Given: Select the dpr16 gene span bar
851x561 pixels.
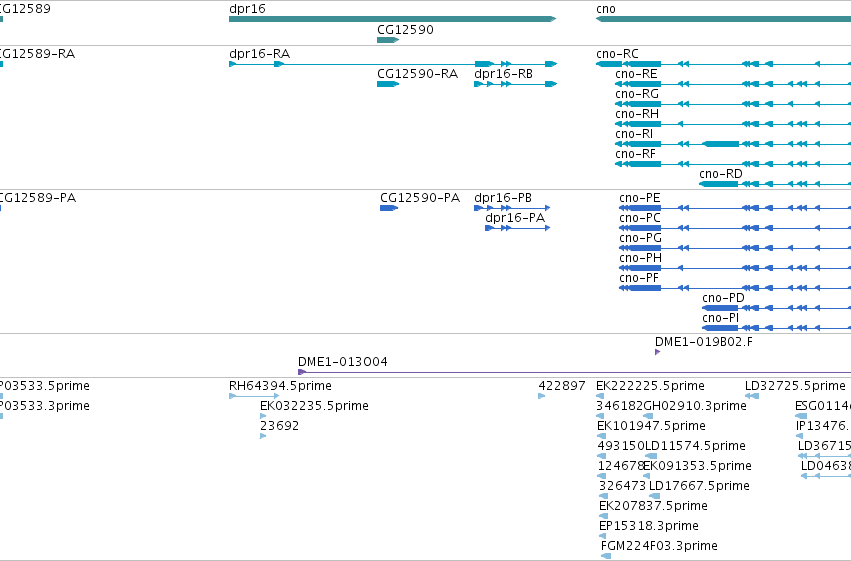Looking at the screenshot, I should pos(392,19).
